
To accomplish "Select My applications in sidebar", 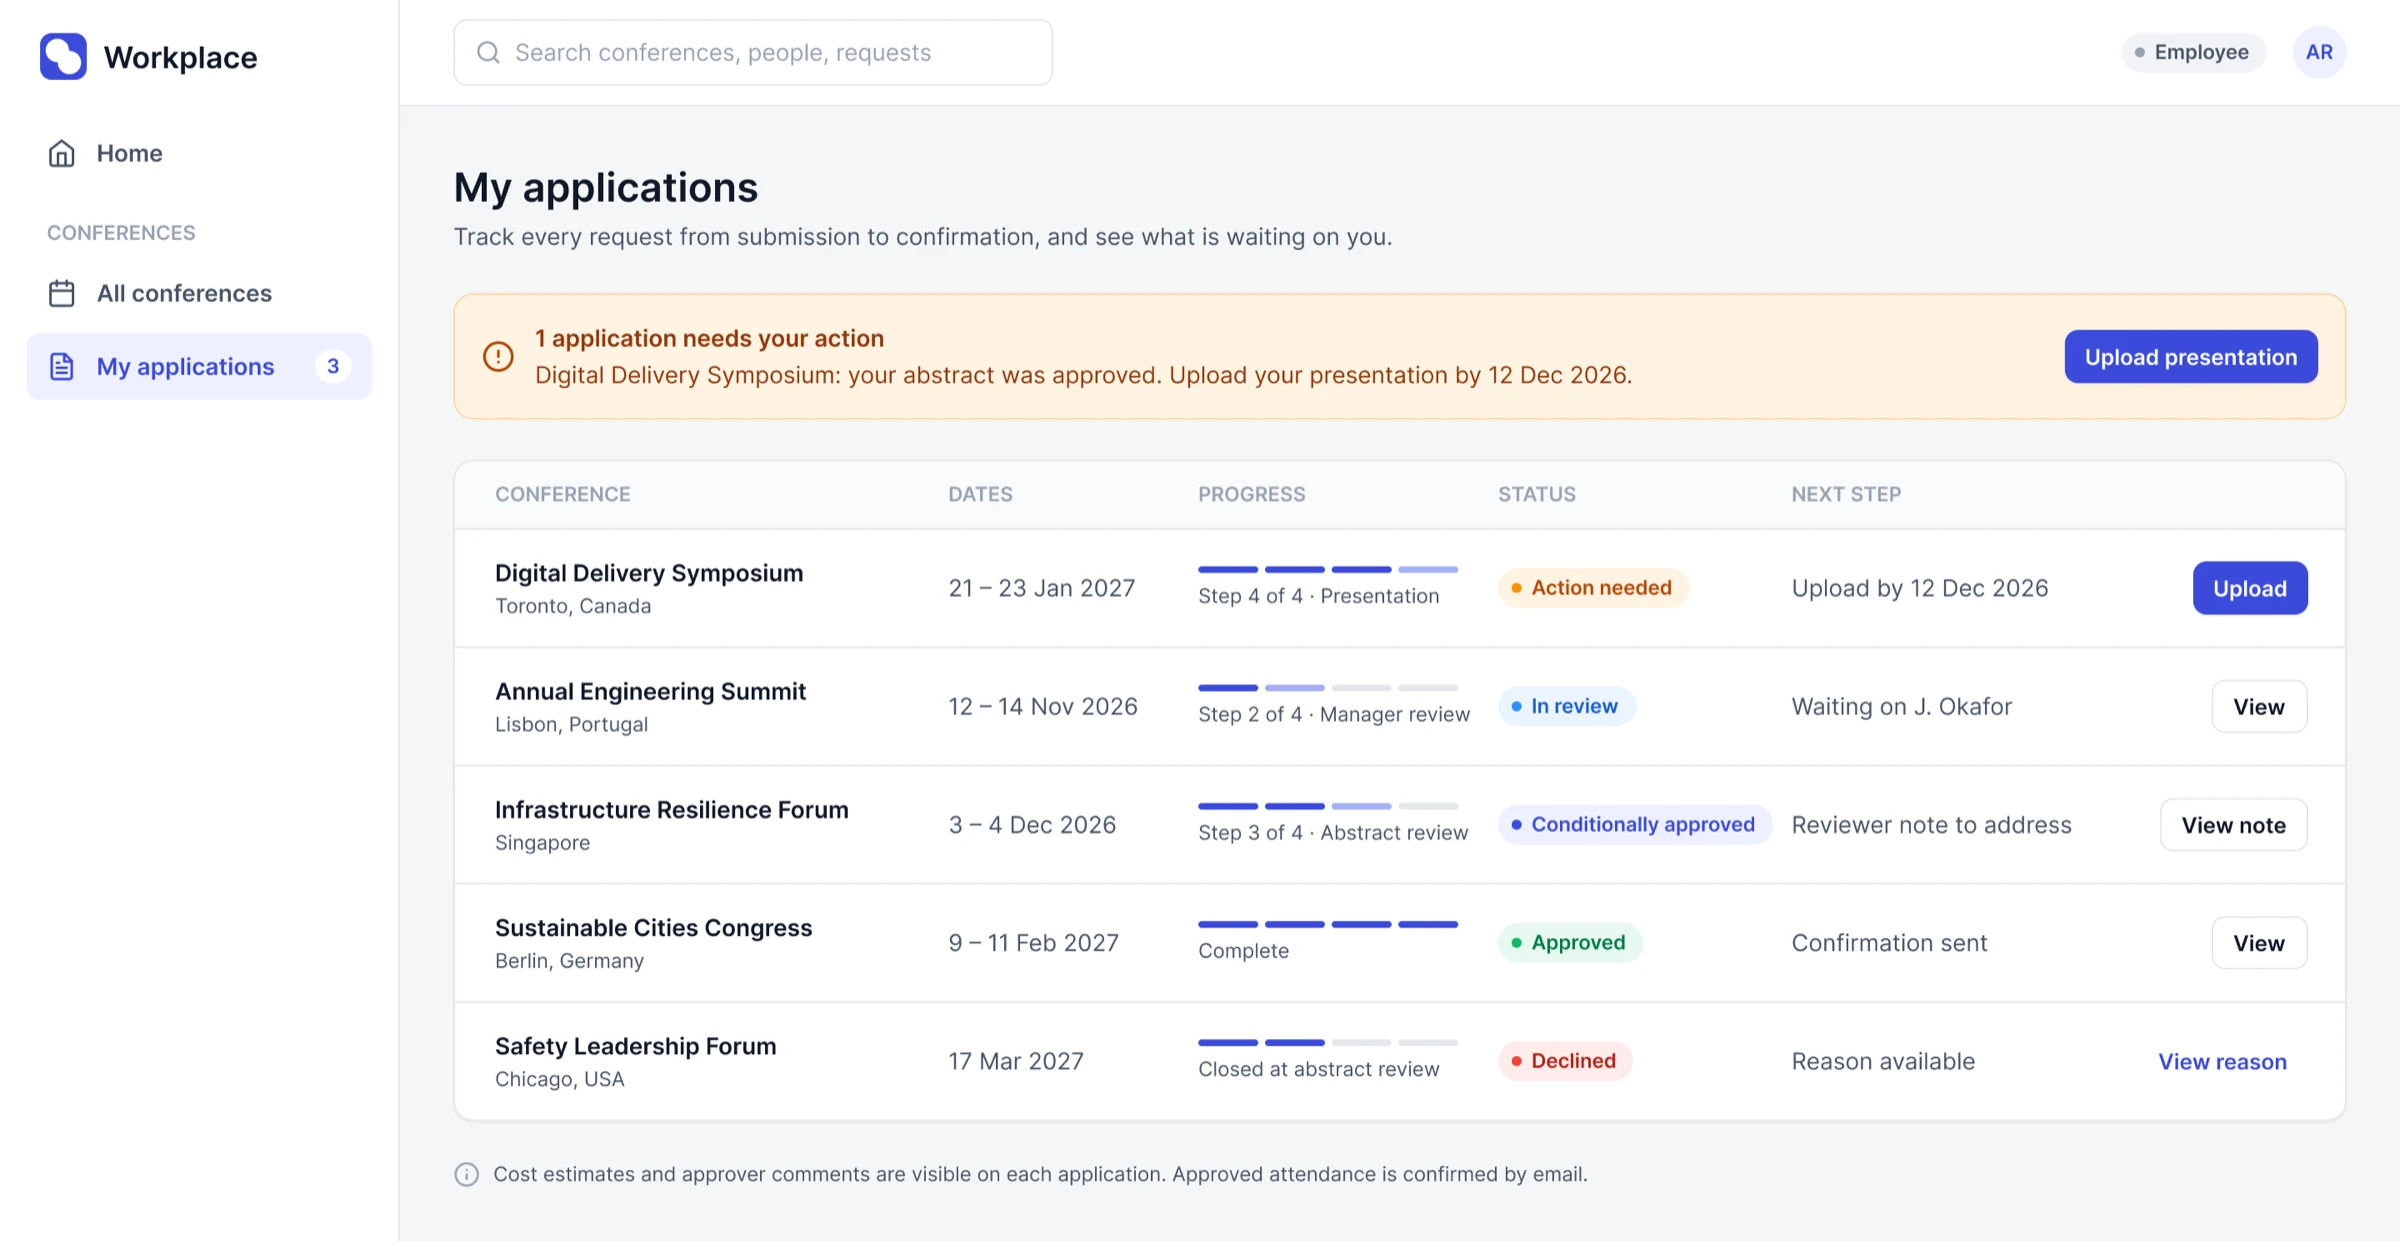I will pos(199,366).
